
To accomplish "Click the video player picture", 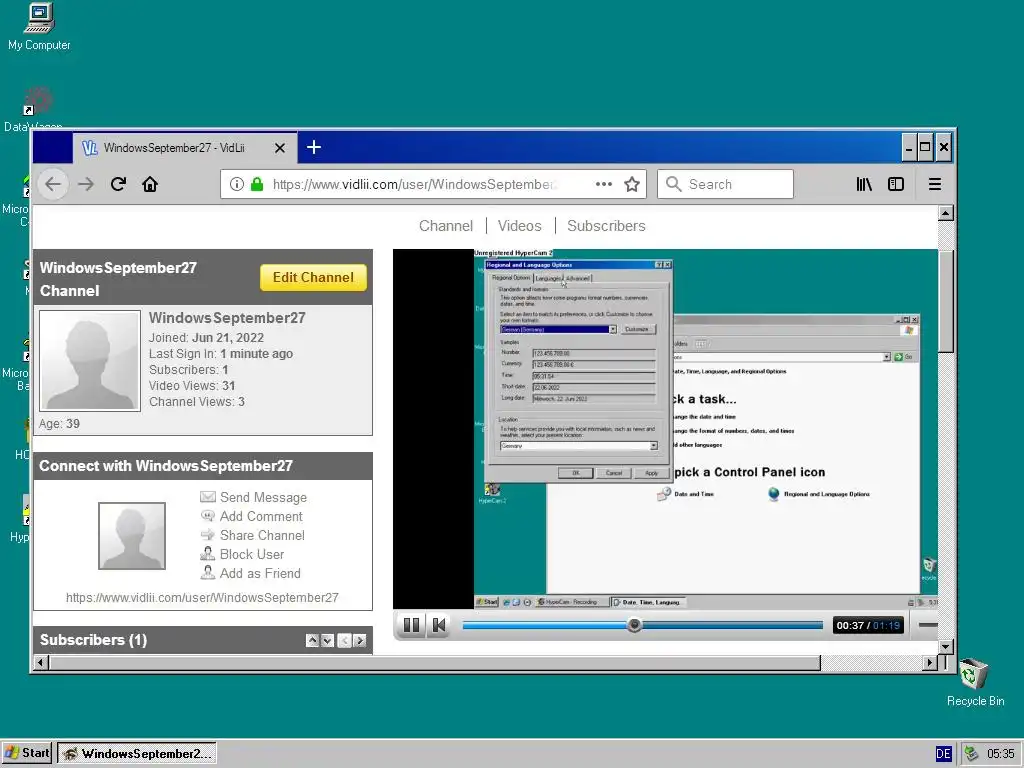I will tap(665, 429).
